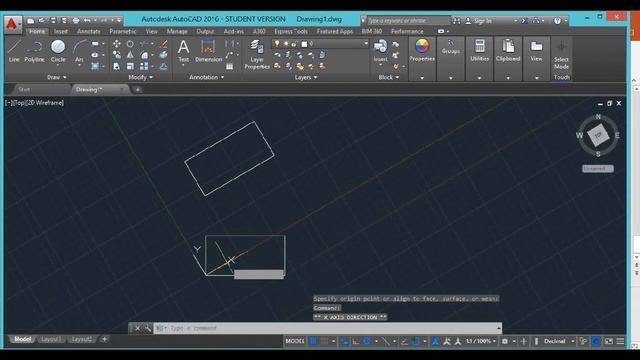
Task: Add a new drawing tab with plus button
Action: pyautogui.click(x=138, y=89)
